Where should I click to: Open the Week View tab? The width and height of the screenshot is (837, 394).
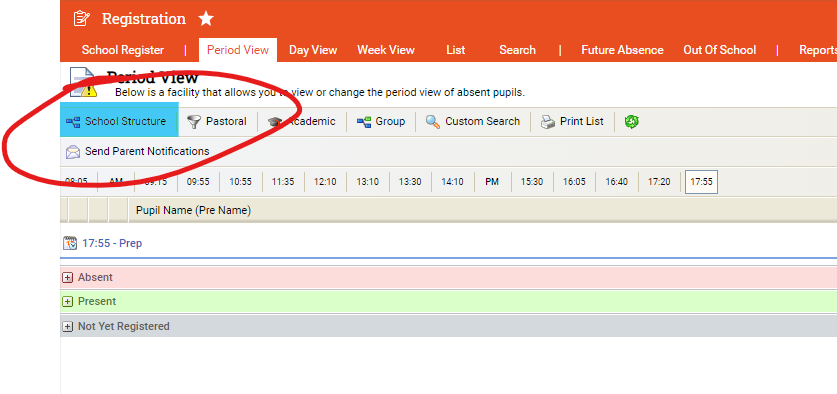coord(386,50)
